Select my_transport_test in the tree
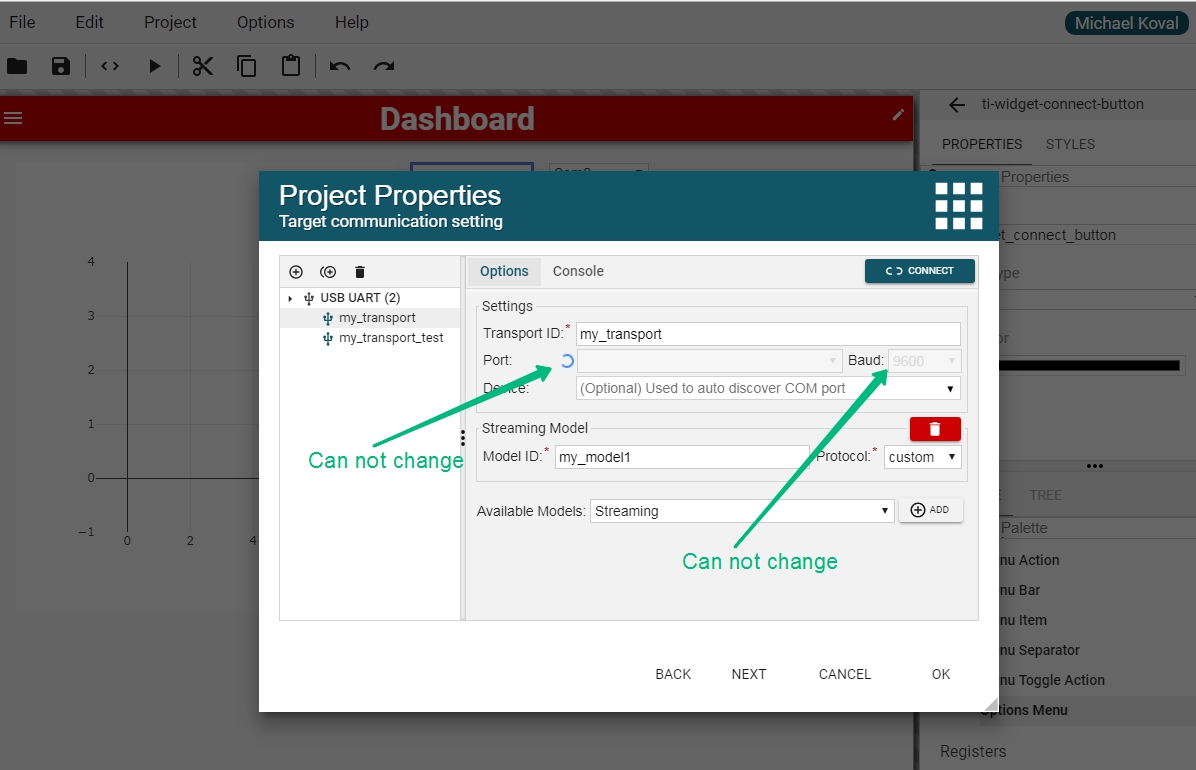The image size is (1196, 770). [x=391, y=338]
